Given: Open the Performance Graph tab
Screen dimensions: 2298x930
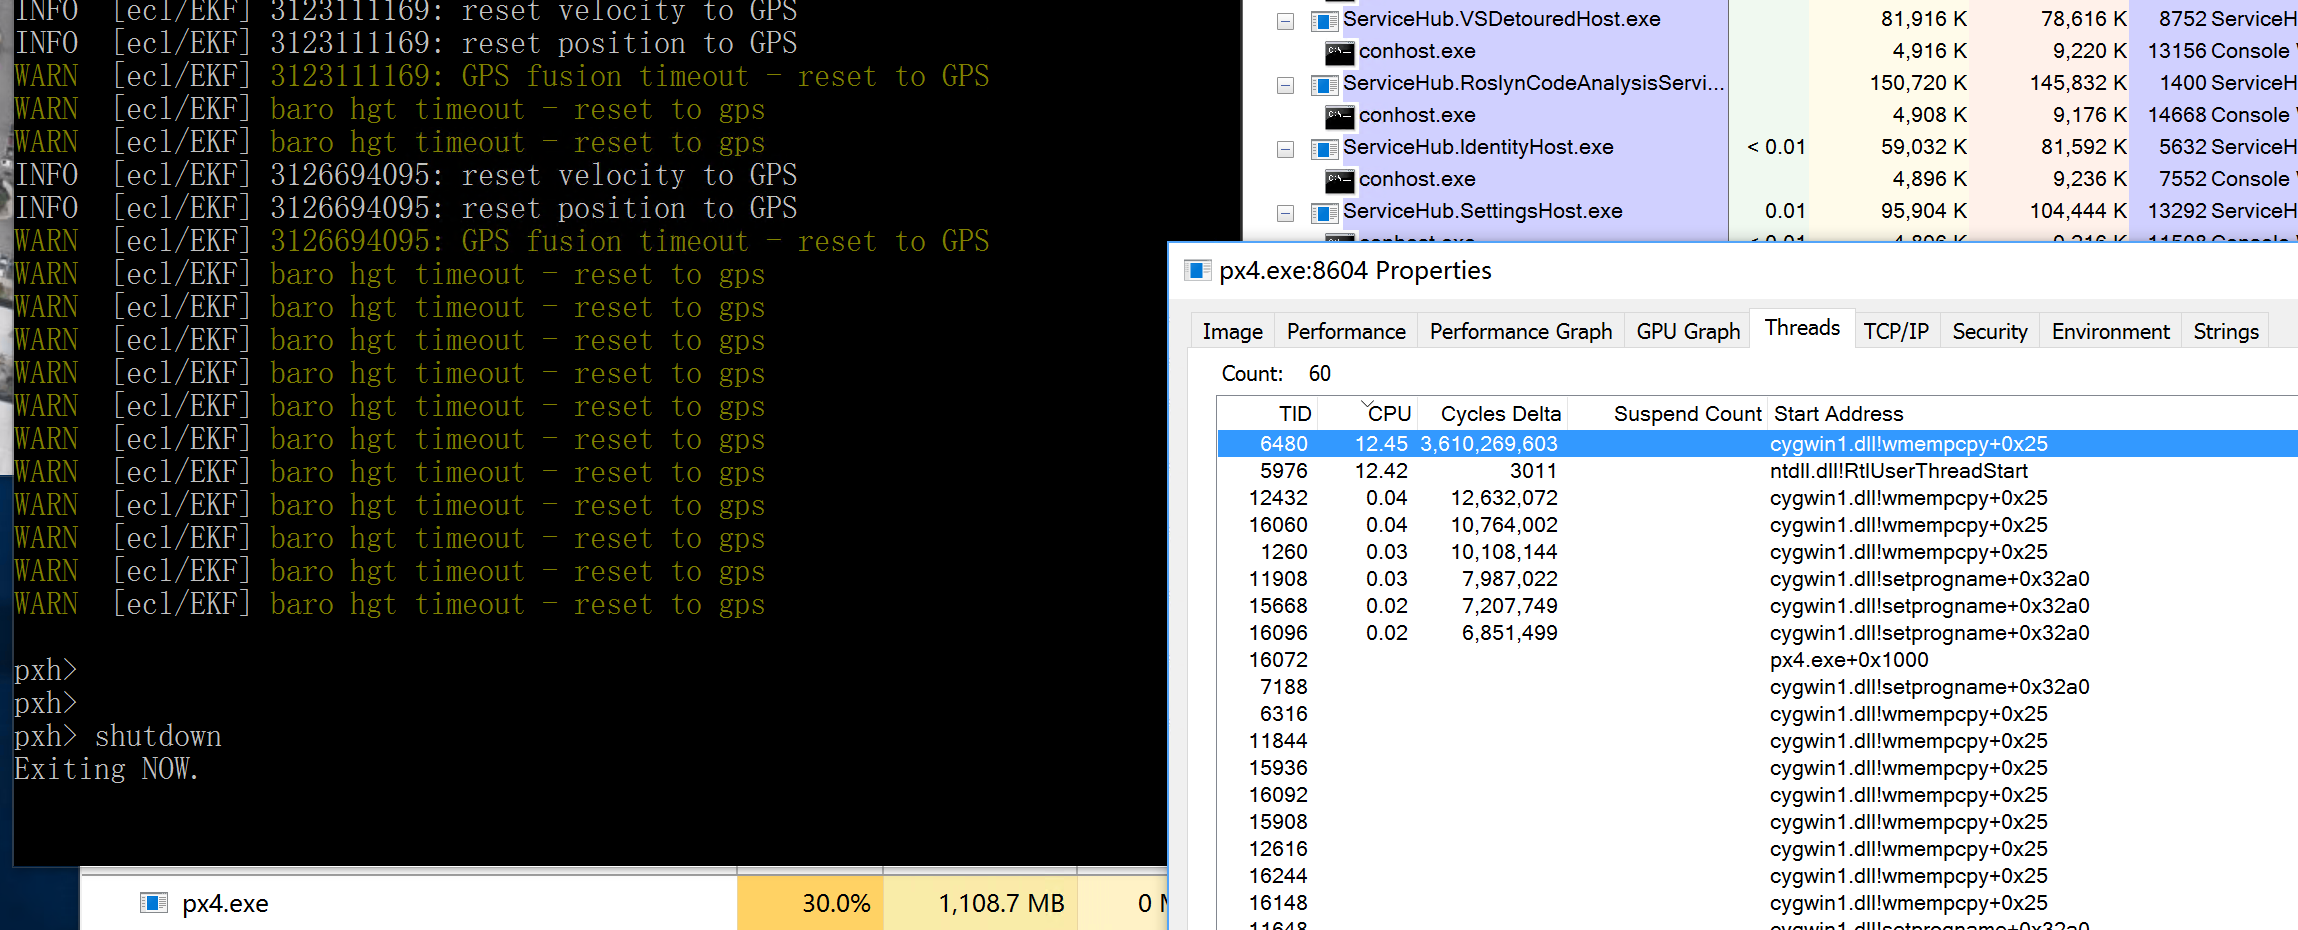Looking at the screenshot, I should point(1521,331).
